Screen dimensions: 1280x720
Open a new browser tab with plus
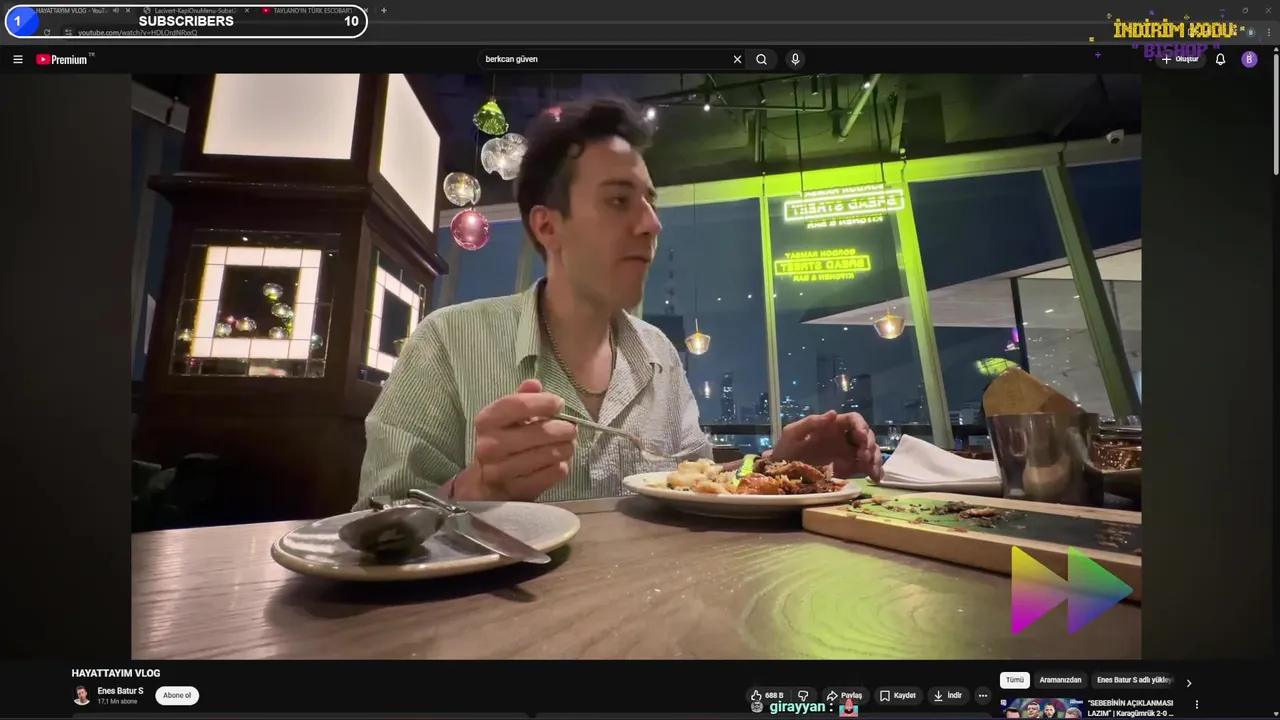384,10
